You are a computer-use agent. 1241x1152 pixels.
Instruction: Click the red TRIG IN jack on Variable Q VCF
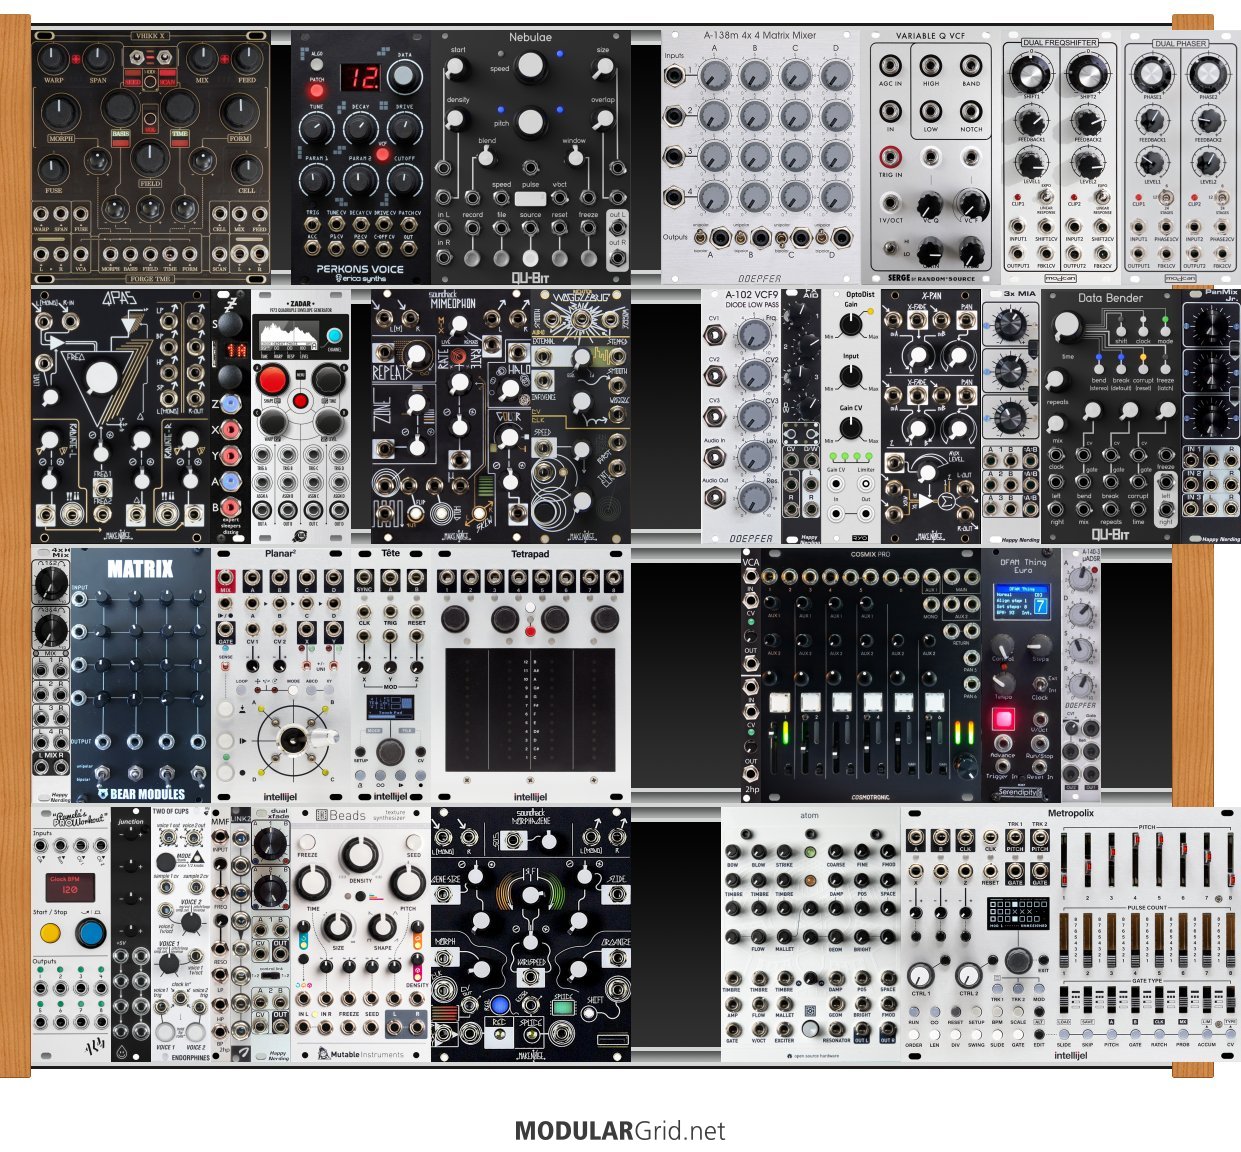(889, 156)
